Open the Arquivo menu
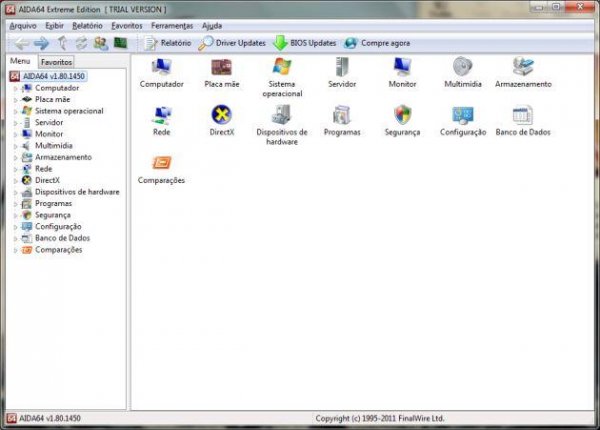This screenshot has height=430, width=600. click(x=23, y=26)
